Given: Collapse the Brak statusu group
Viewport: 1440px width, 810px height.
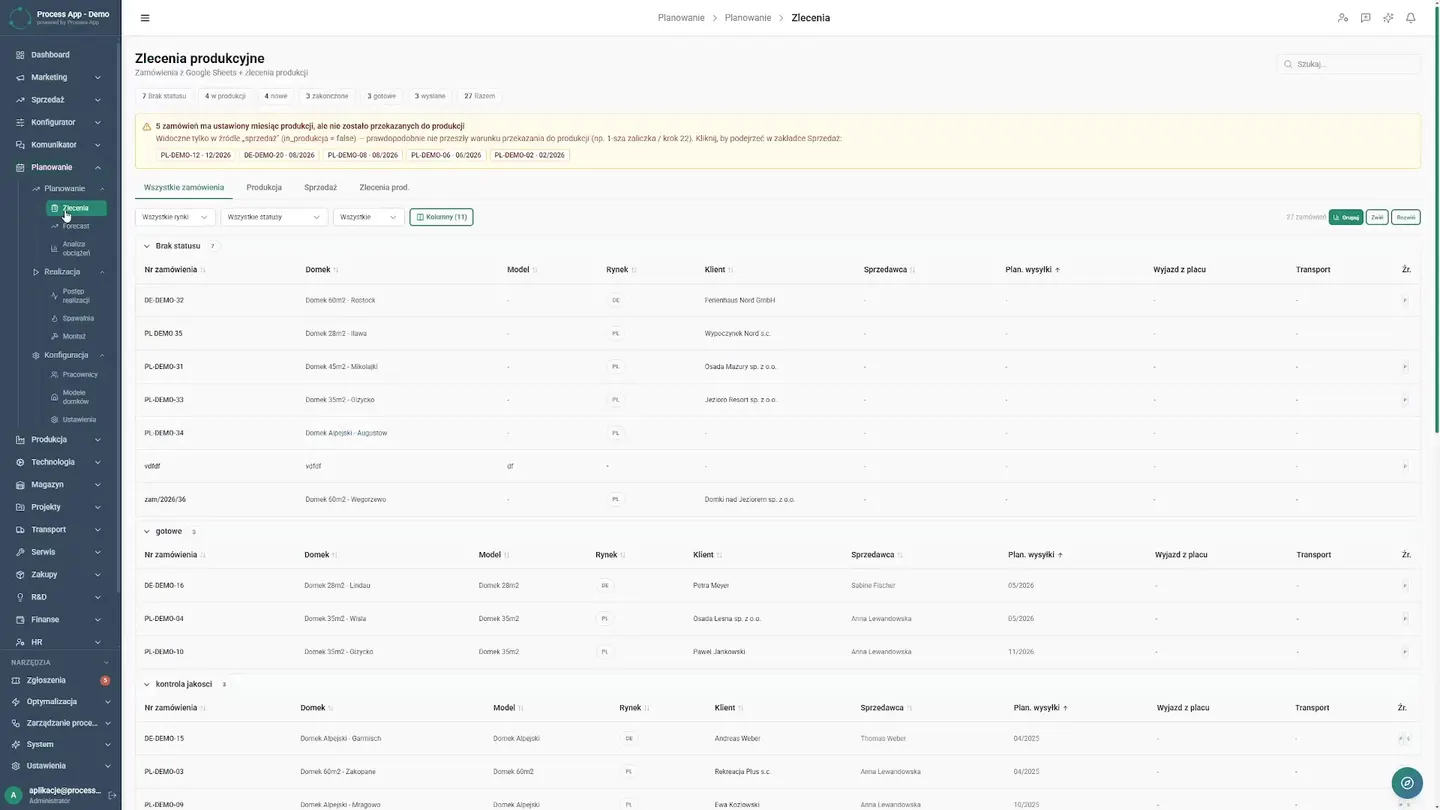Looking at the screenshot, I should coord(147,246).
